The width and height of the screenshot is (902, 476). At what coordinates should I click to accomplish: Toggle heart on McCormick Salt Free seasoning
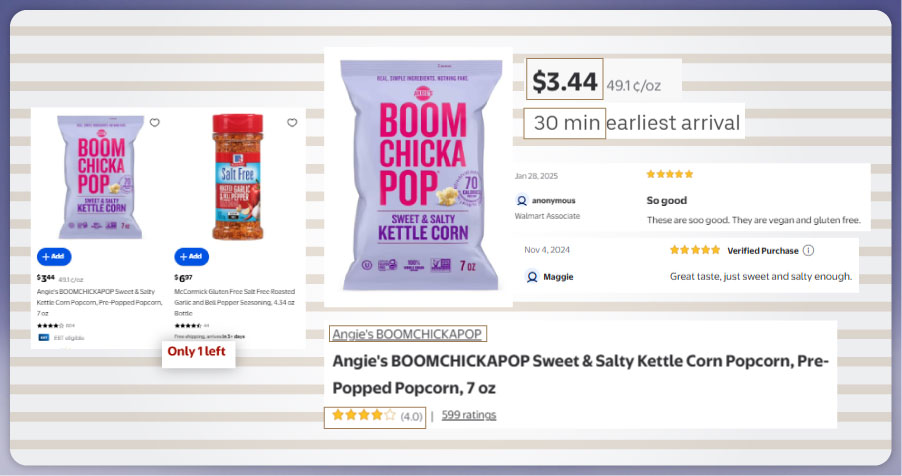(x=292, y=123)
